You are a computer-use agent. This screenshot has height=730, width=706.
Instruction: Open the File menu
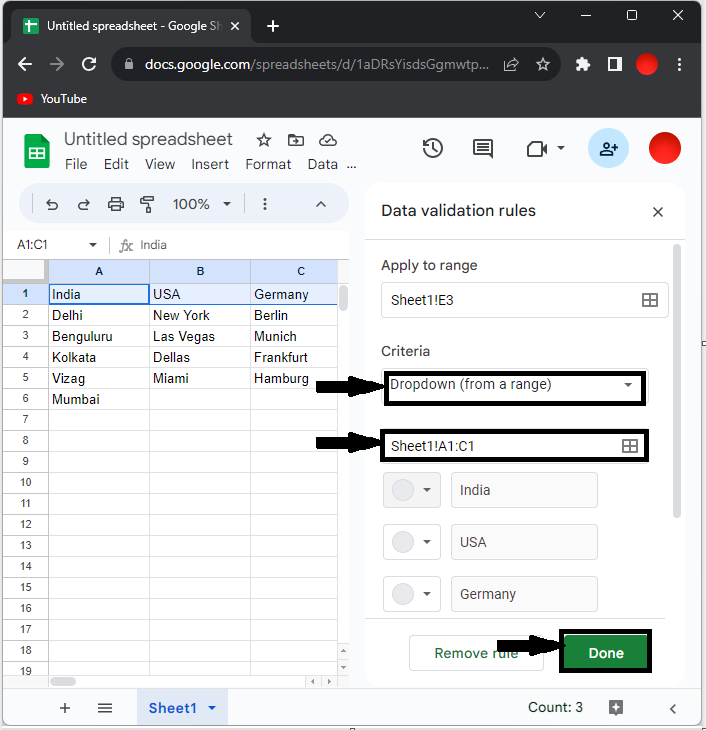click(x=76, y=164)
